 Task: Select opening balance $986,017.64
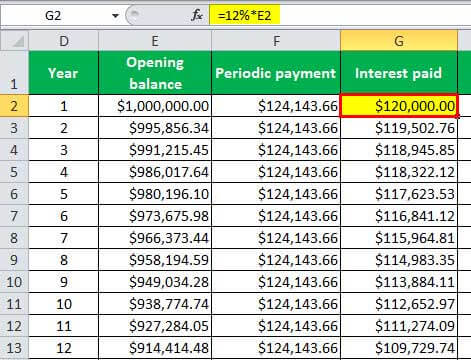coord(155,172)
